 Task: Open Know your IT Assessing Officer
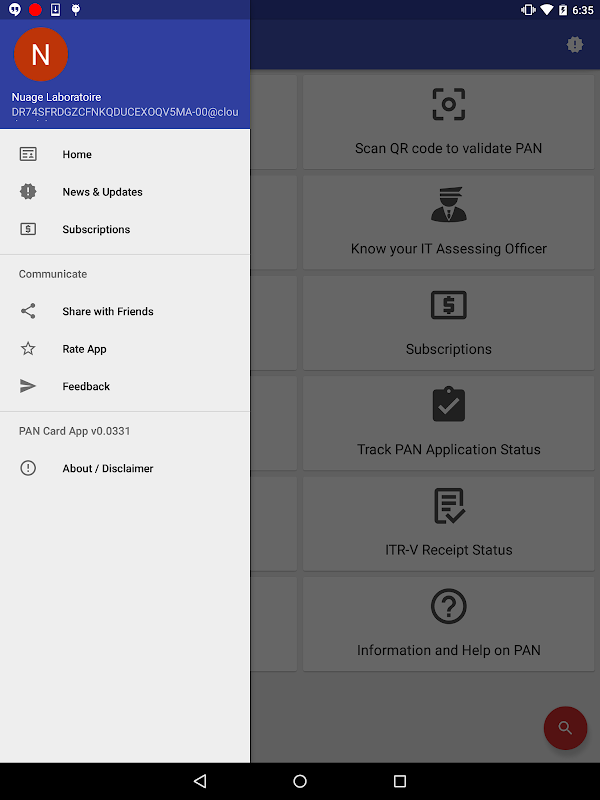click(448, 222)
